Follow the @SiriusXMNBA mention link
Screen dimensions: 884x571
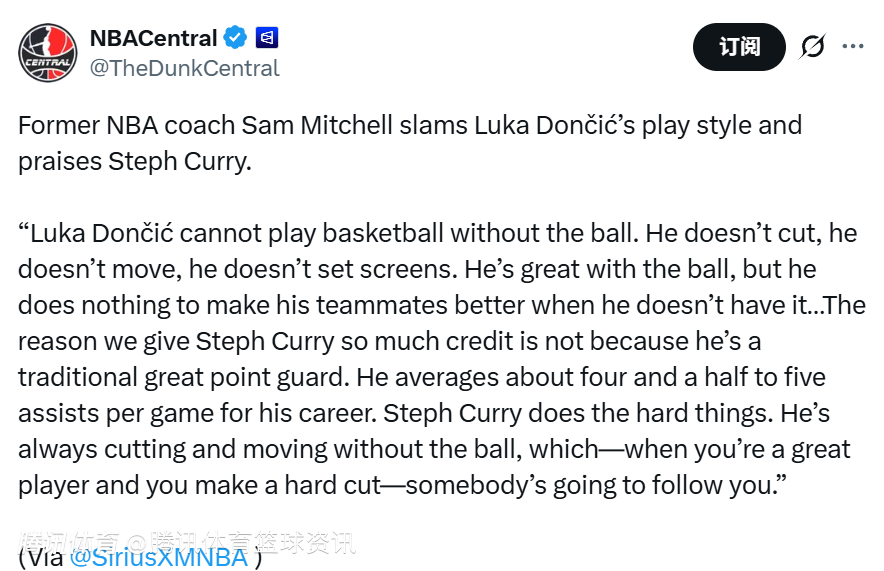pos(158,557)
